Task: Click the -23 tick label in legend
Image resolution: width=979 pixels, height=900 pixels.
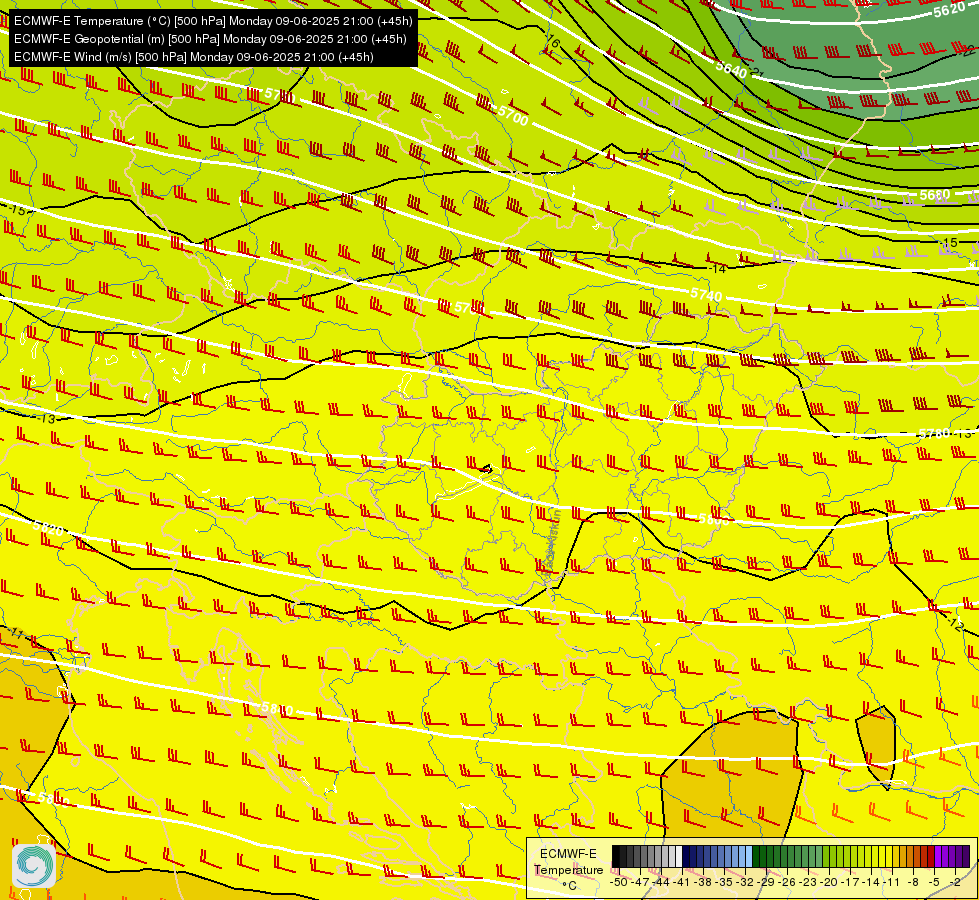Action: 809,882
